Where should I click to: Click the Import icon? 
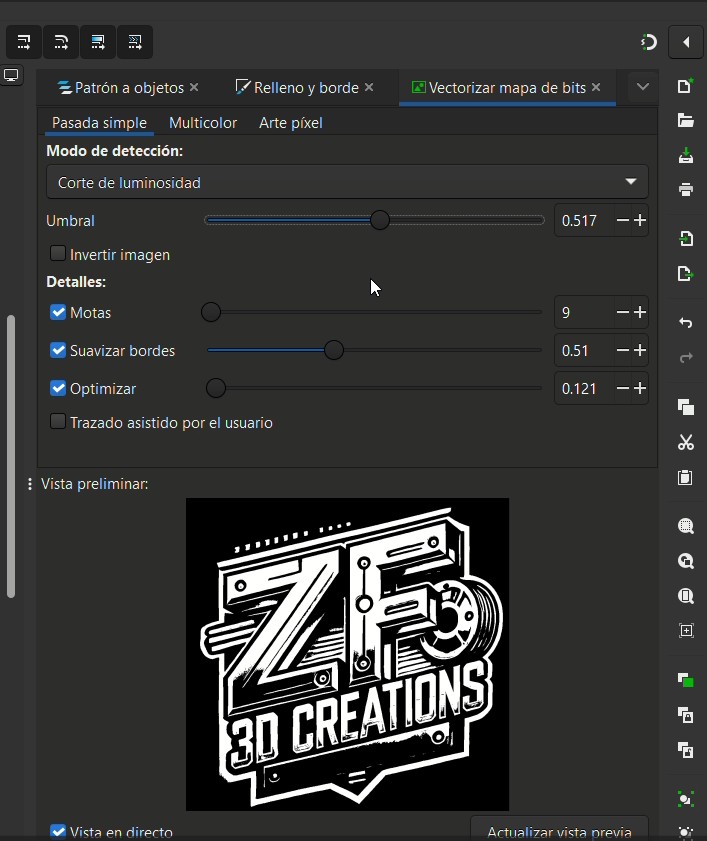point(686,239)
